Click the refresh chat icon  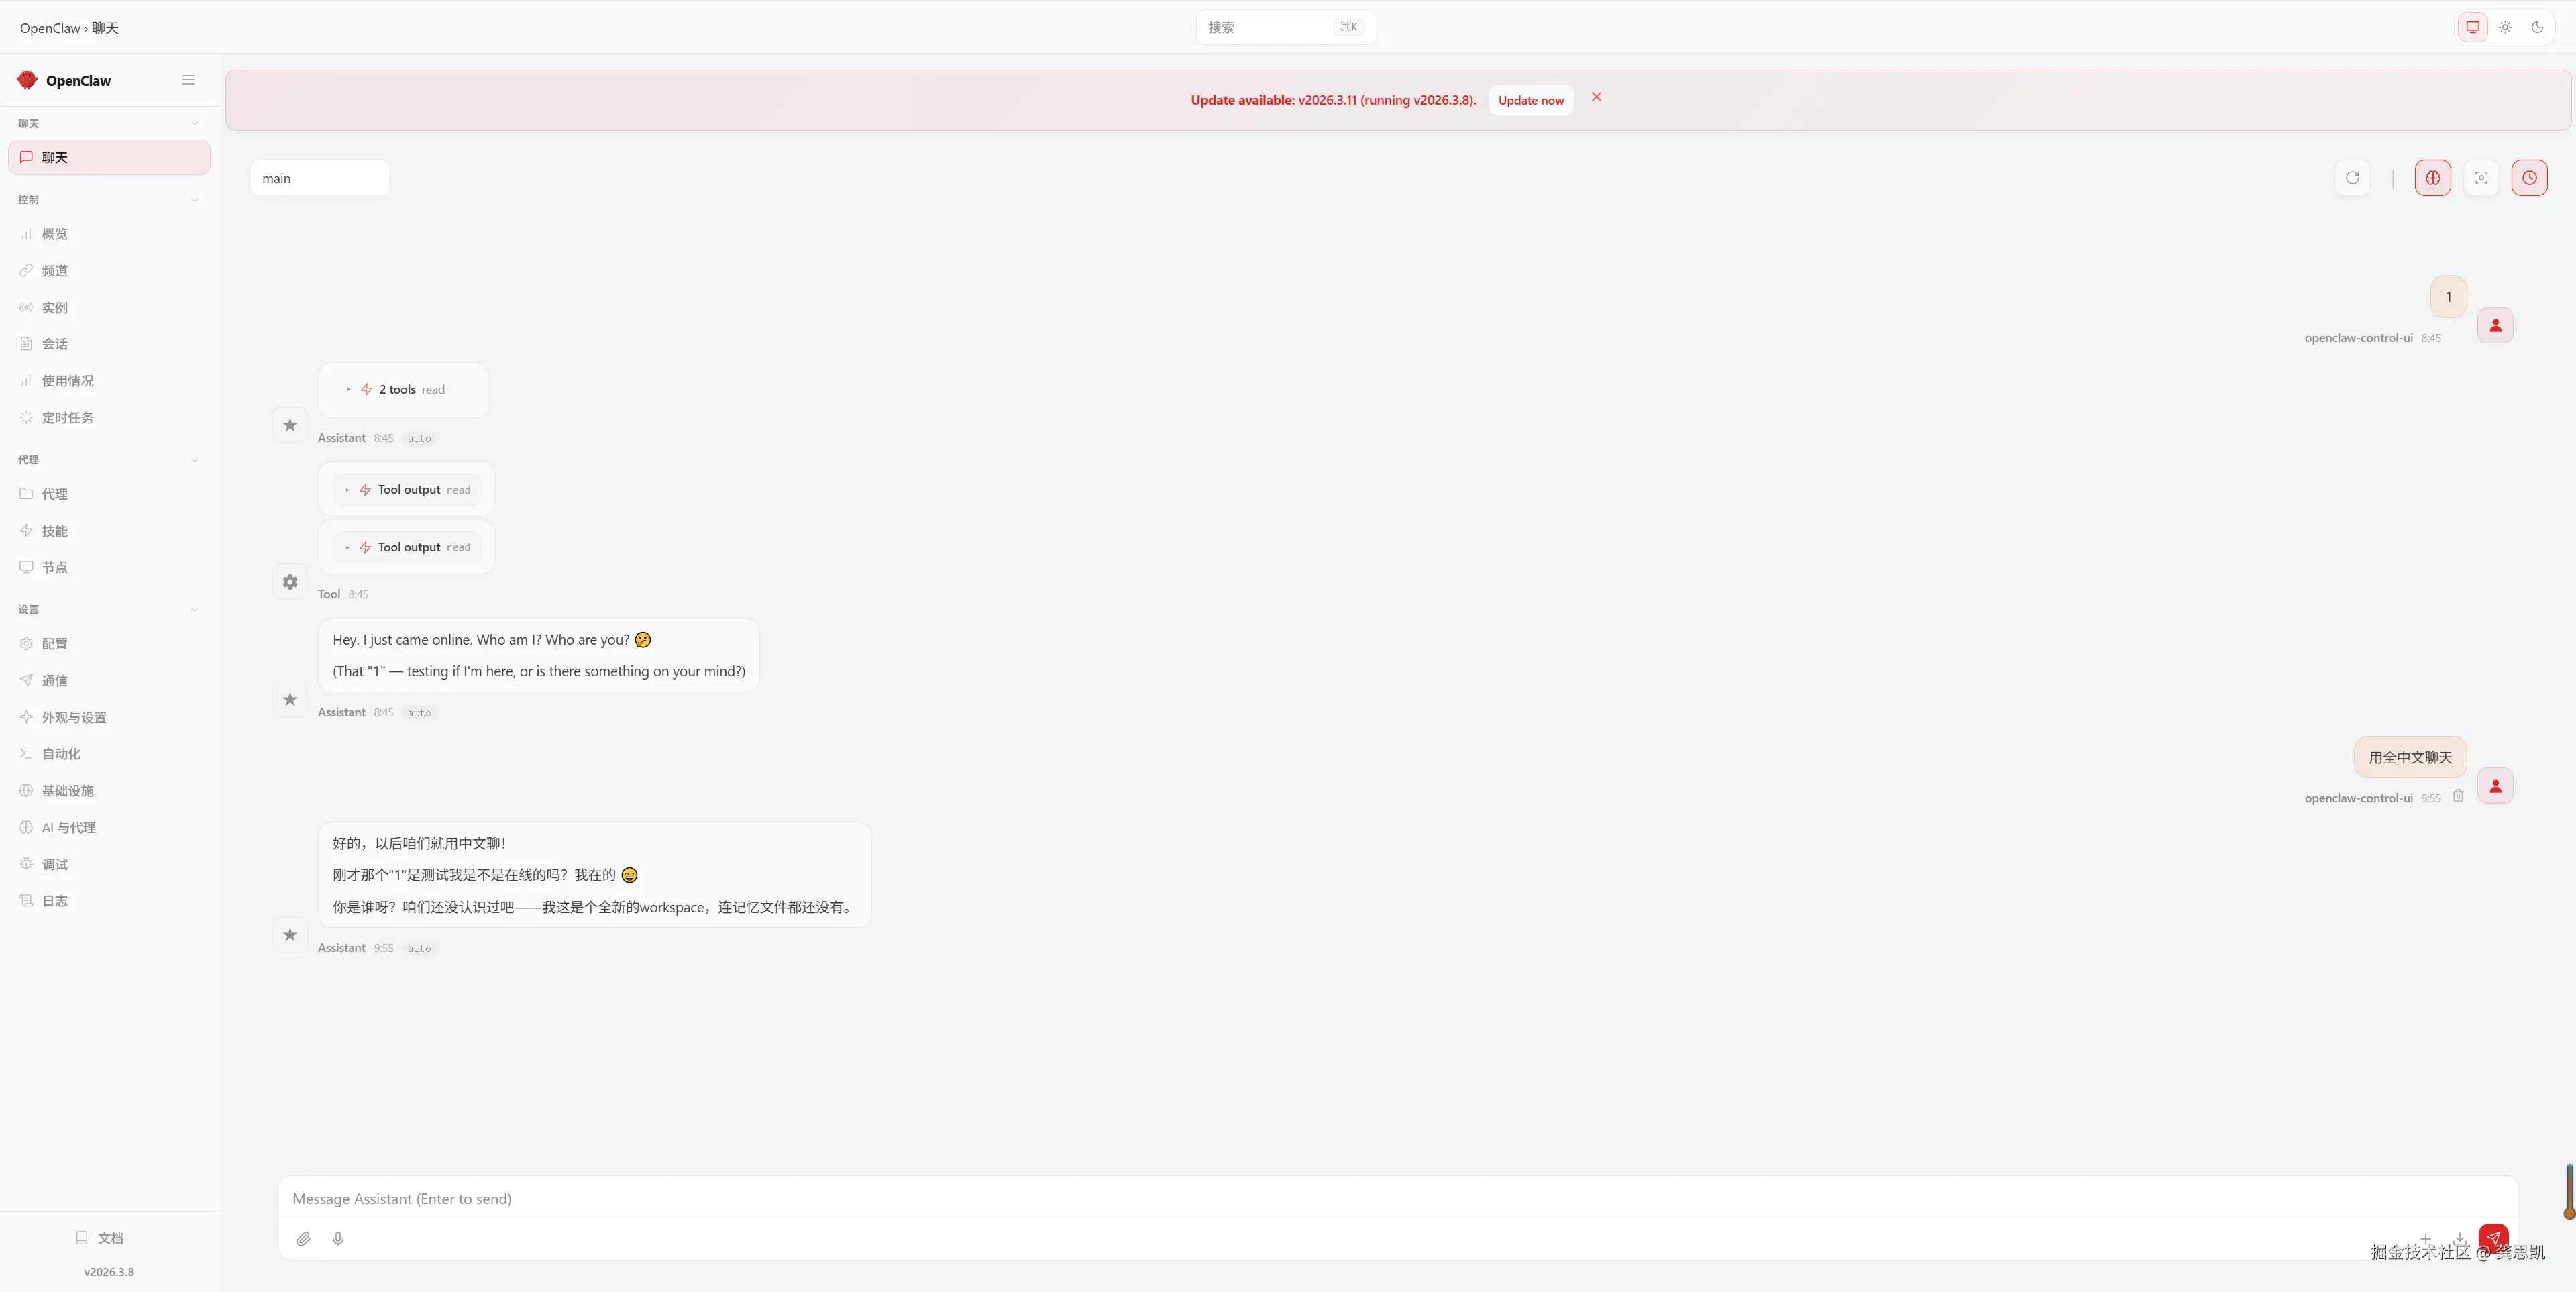pos(2352,178)
